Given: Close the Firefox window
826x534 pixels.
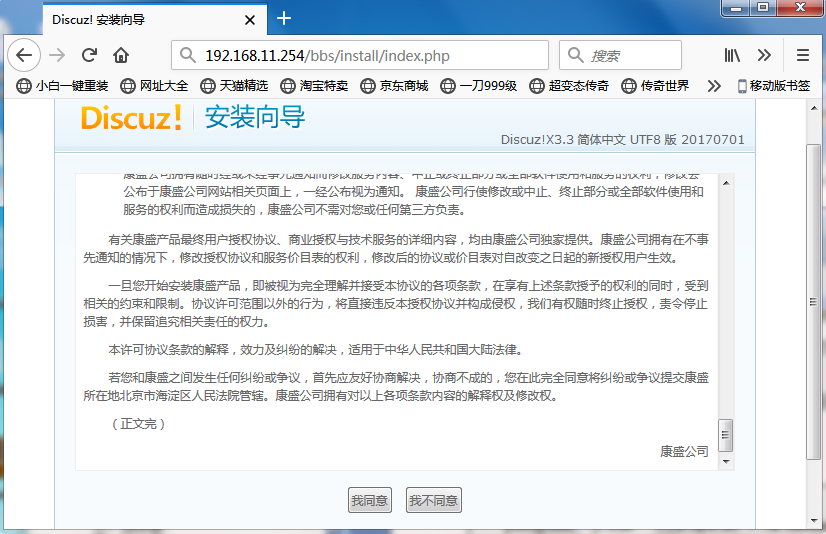Looking at the screenshot, I should coord(800,8).
